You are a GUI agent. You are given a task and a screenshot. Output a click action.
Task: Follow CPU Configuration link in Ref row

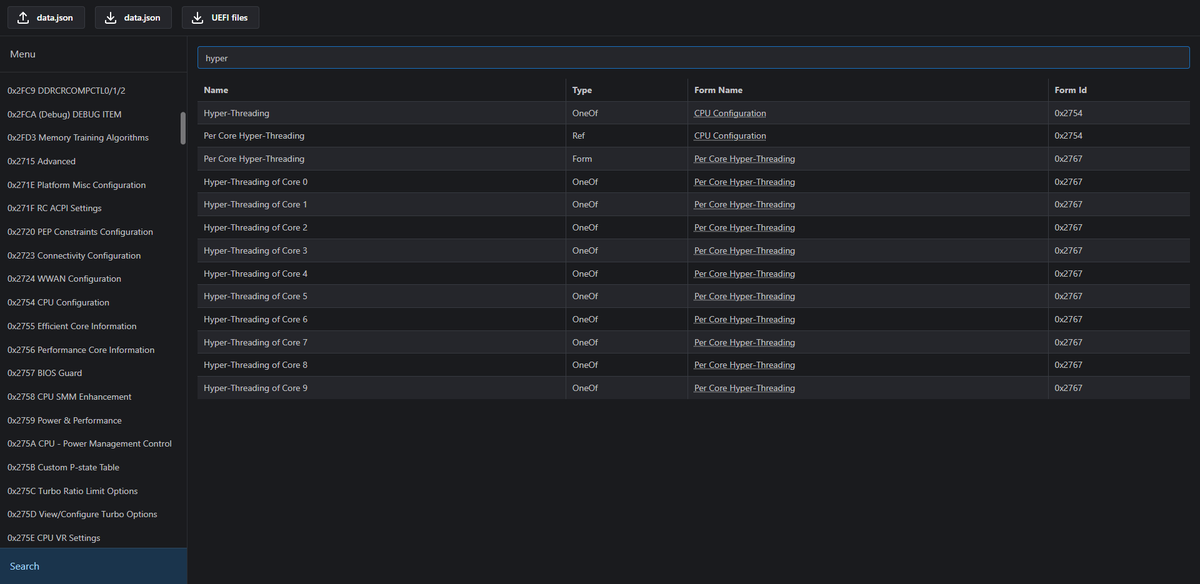point(730,136)
